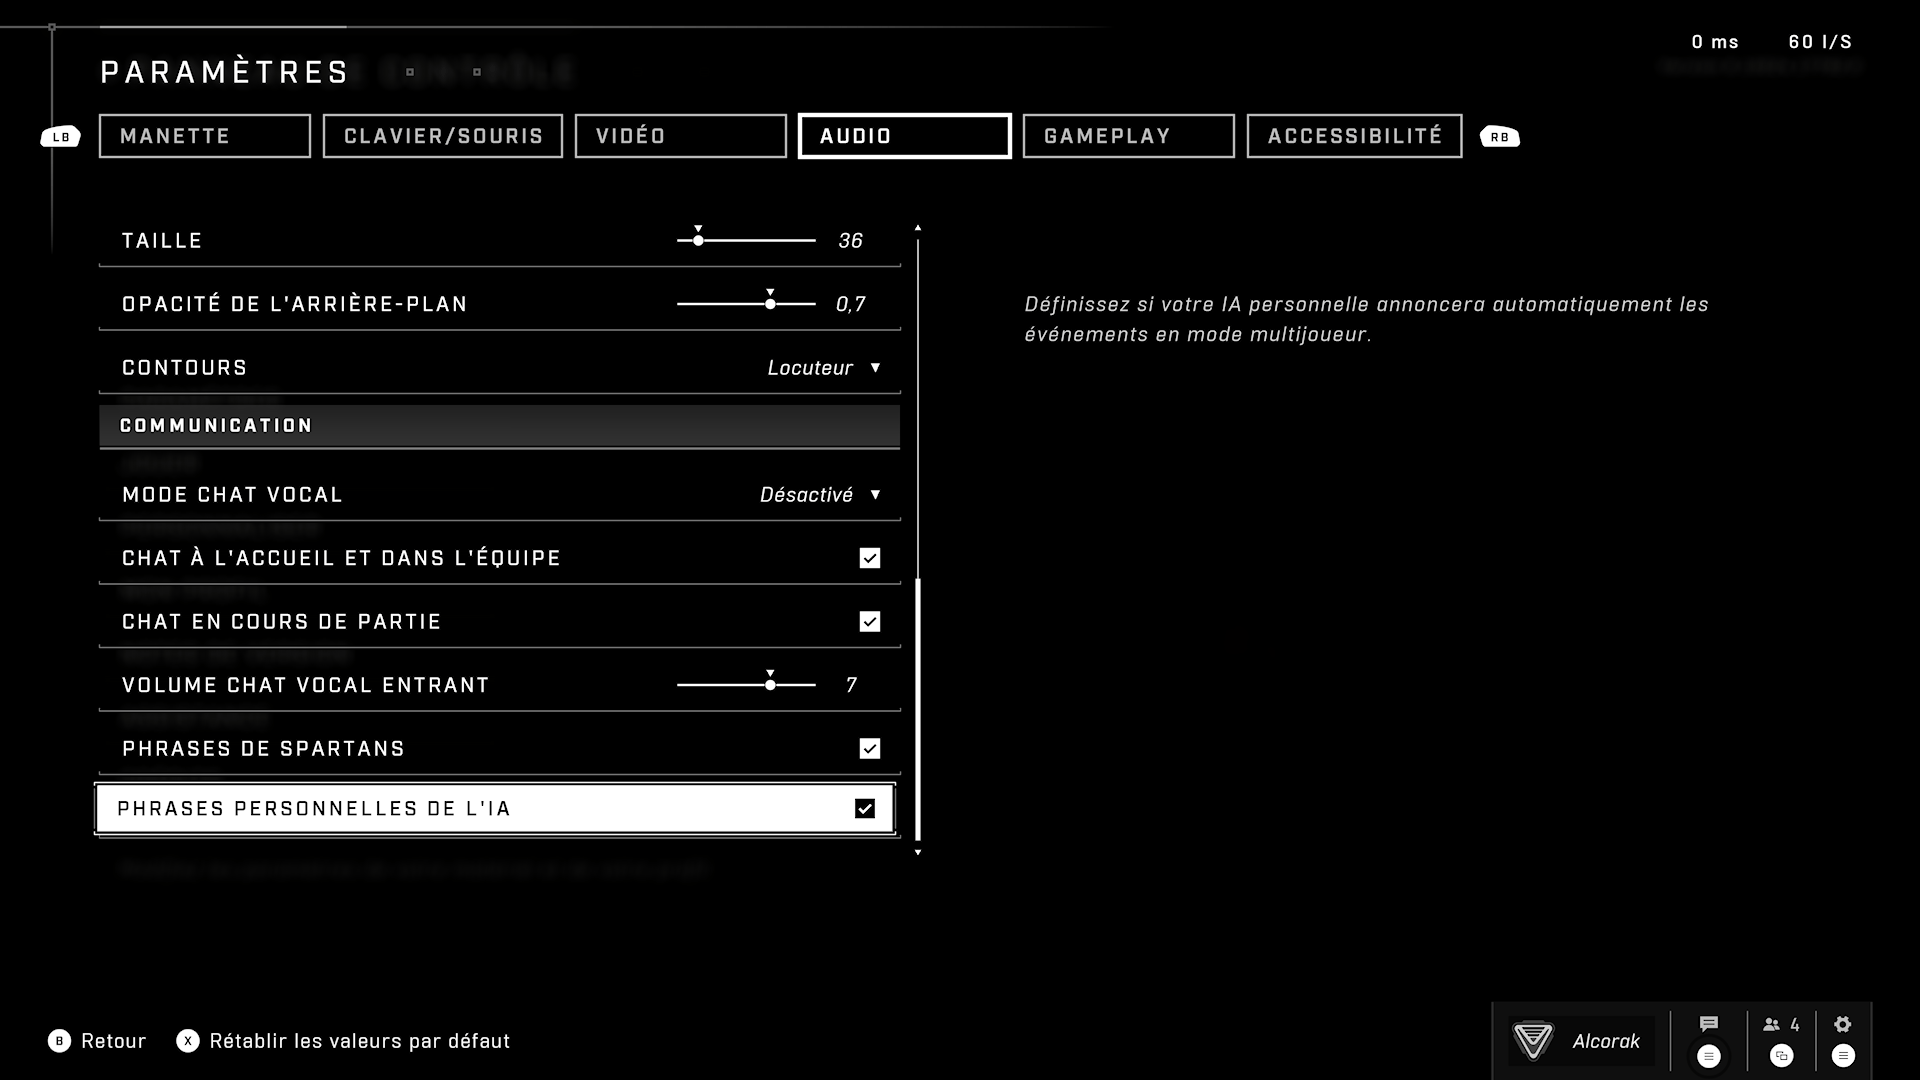Click the X button reset icon
Viewport: 1920px width, 1080px height.
(x=187, y=1041)
